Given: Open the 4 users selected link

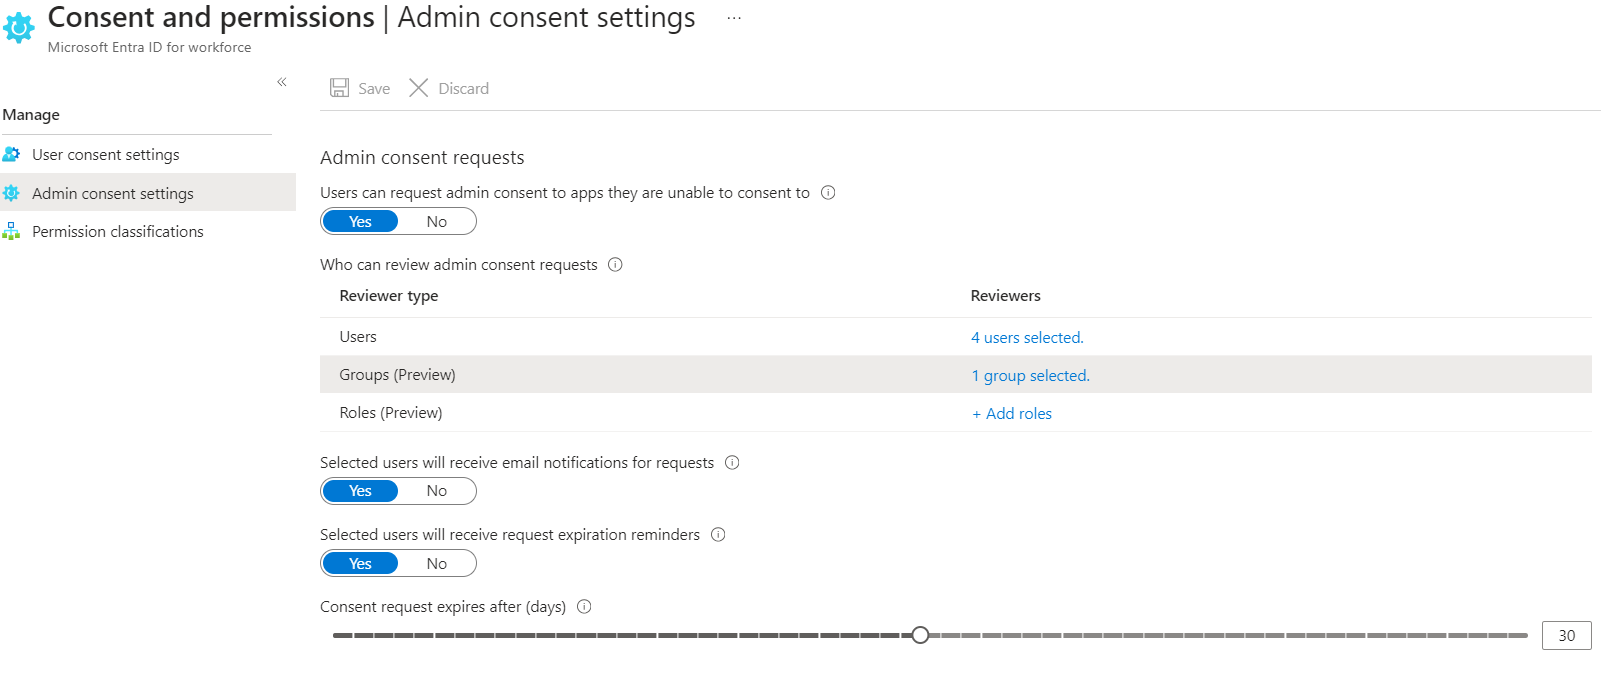Looking at the screenshot, I should pyautogui.click(x=1026, y=337).
